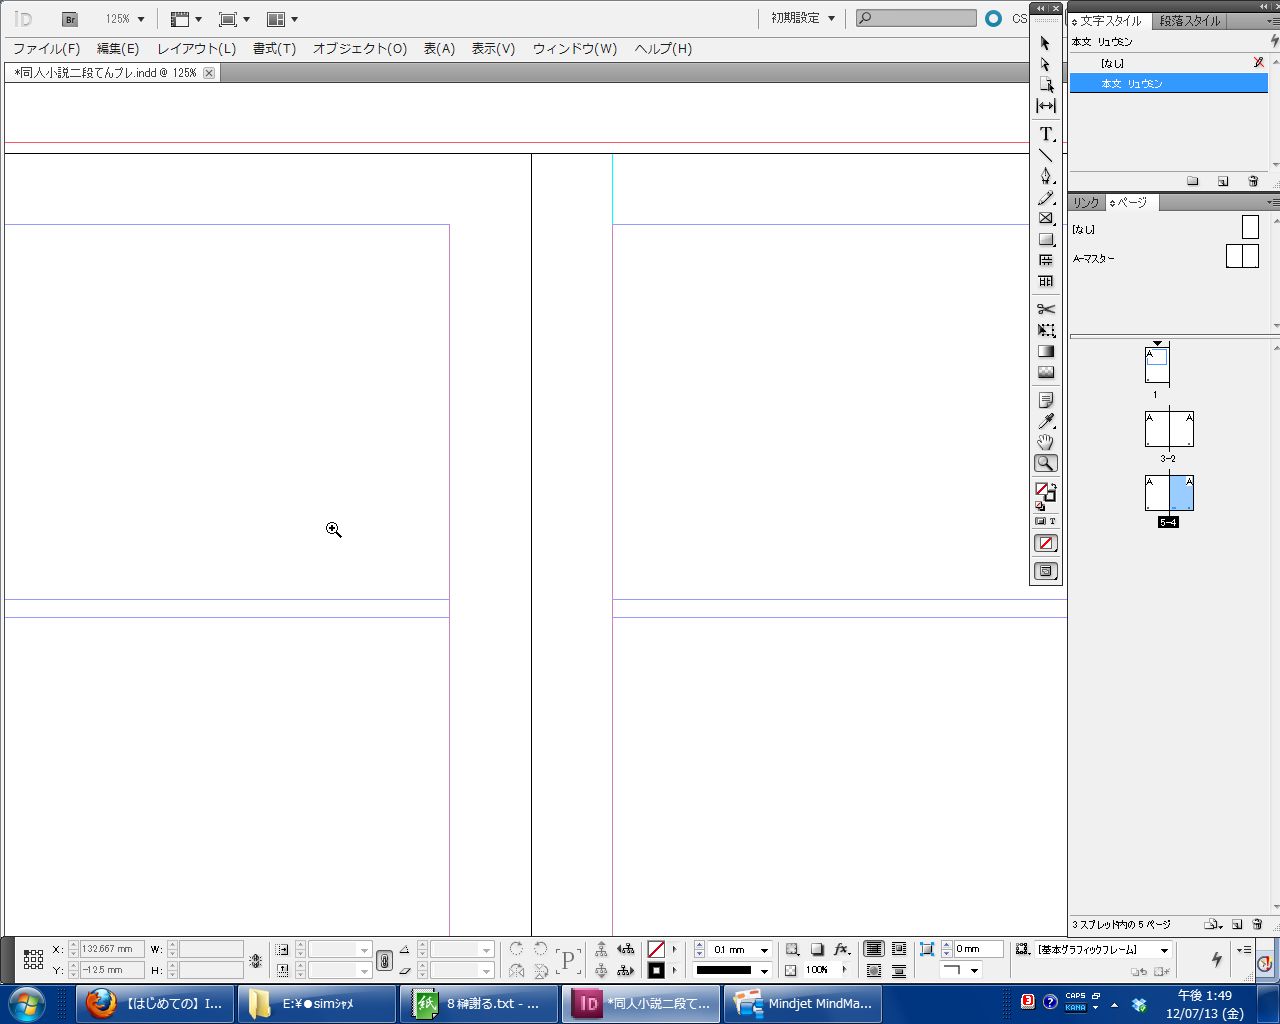
Task: Toggle constrain proportions chain link
Action: click(x=385, y=960)
